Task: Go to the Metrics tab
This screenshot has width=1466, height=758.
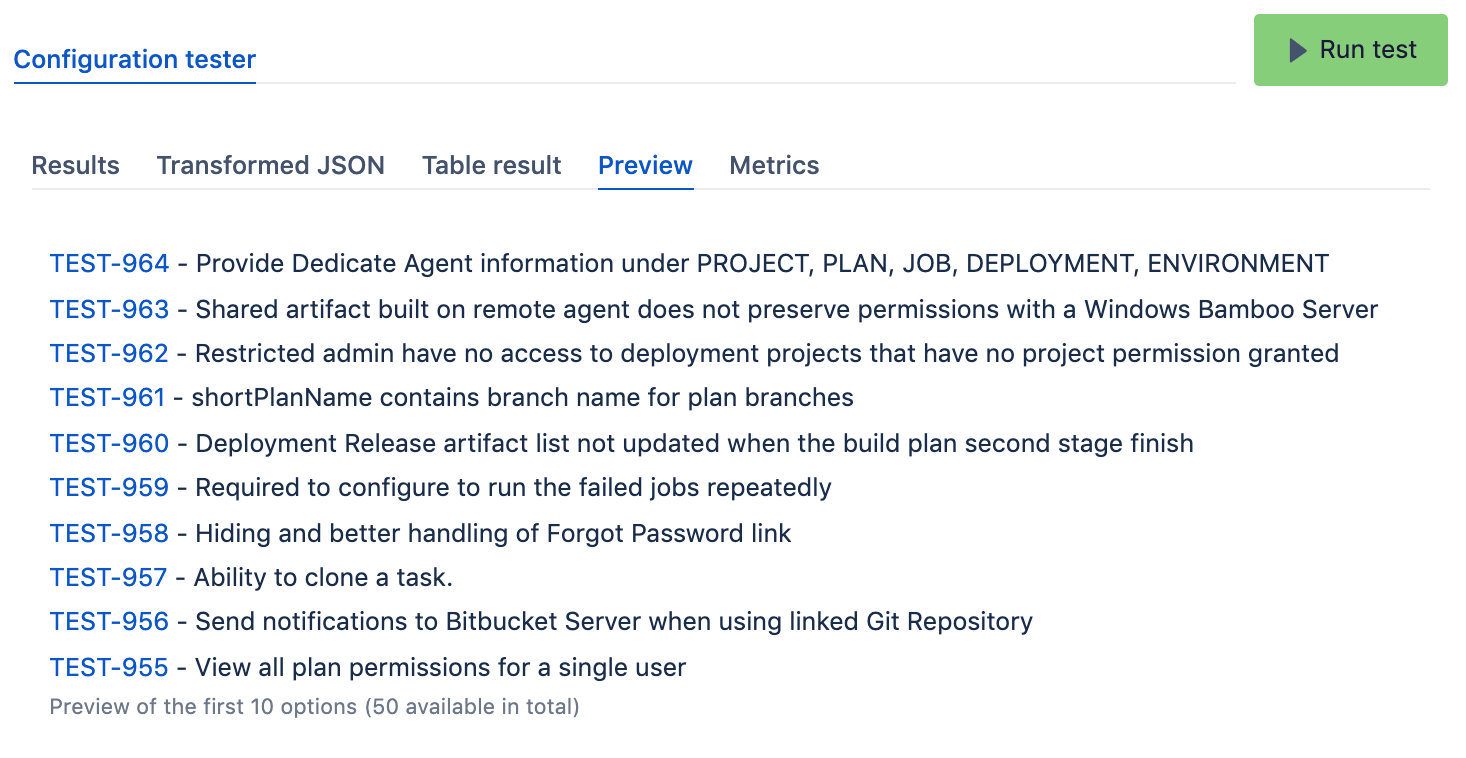Action: [774, 165]
